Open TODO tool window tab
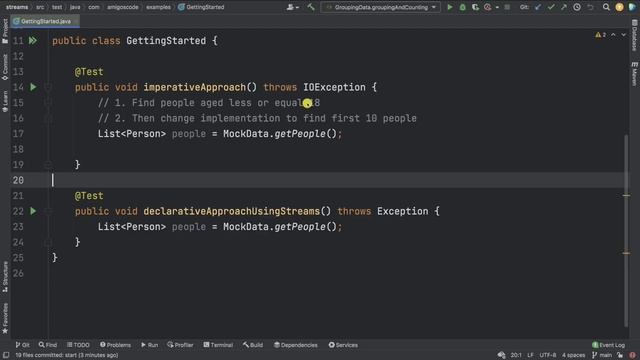The height and width of the screenshot is (360, 640). [x=78, y=345]
